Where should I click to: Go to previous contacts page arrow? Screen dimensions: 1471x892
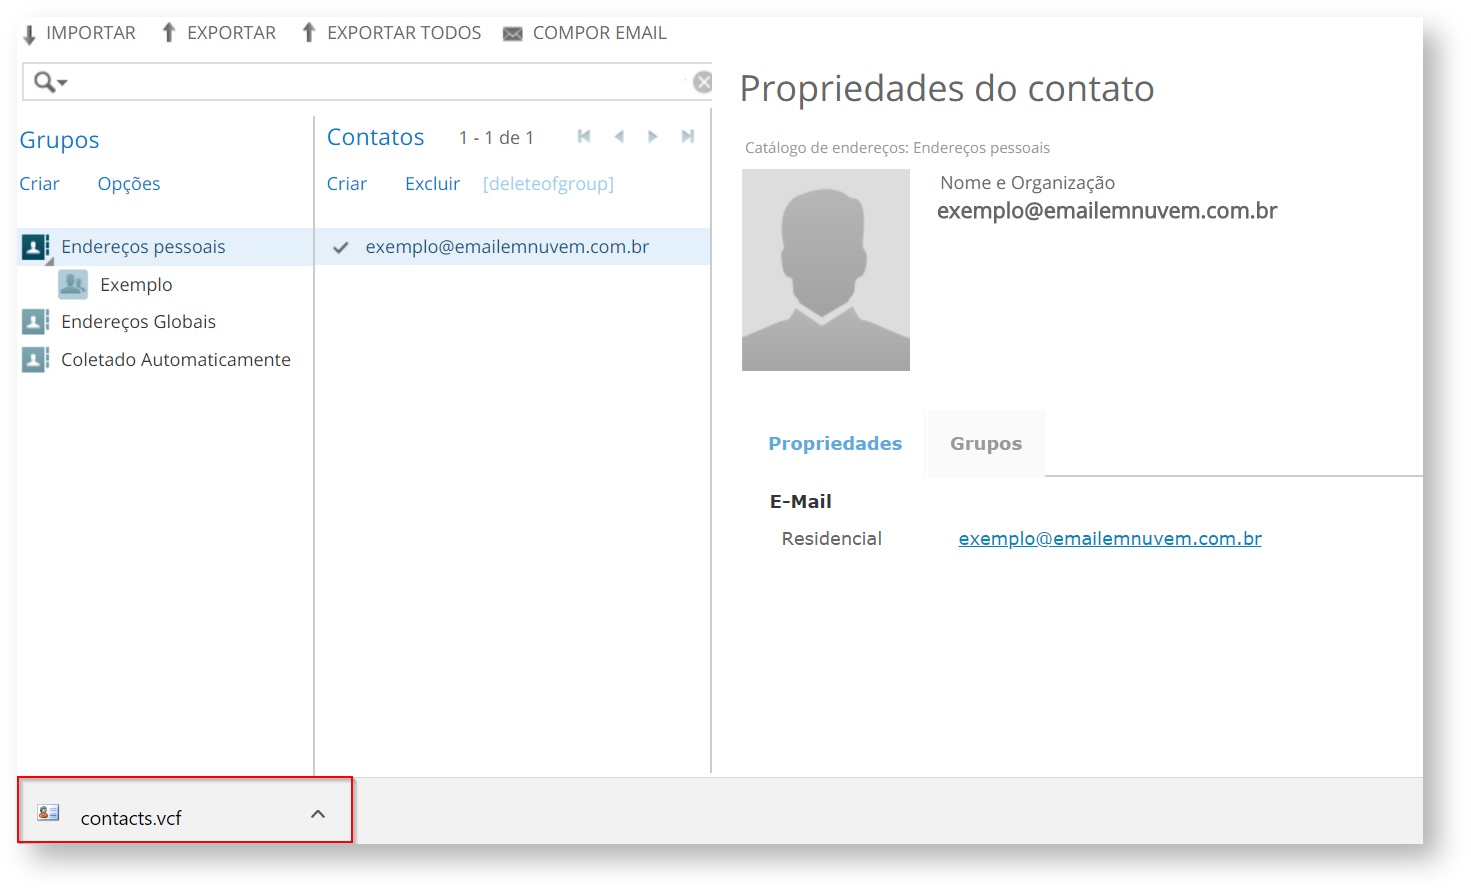click(619, 137)
